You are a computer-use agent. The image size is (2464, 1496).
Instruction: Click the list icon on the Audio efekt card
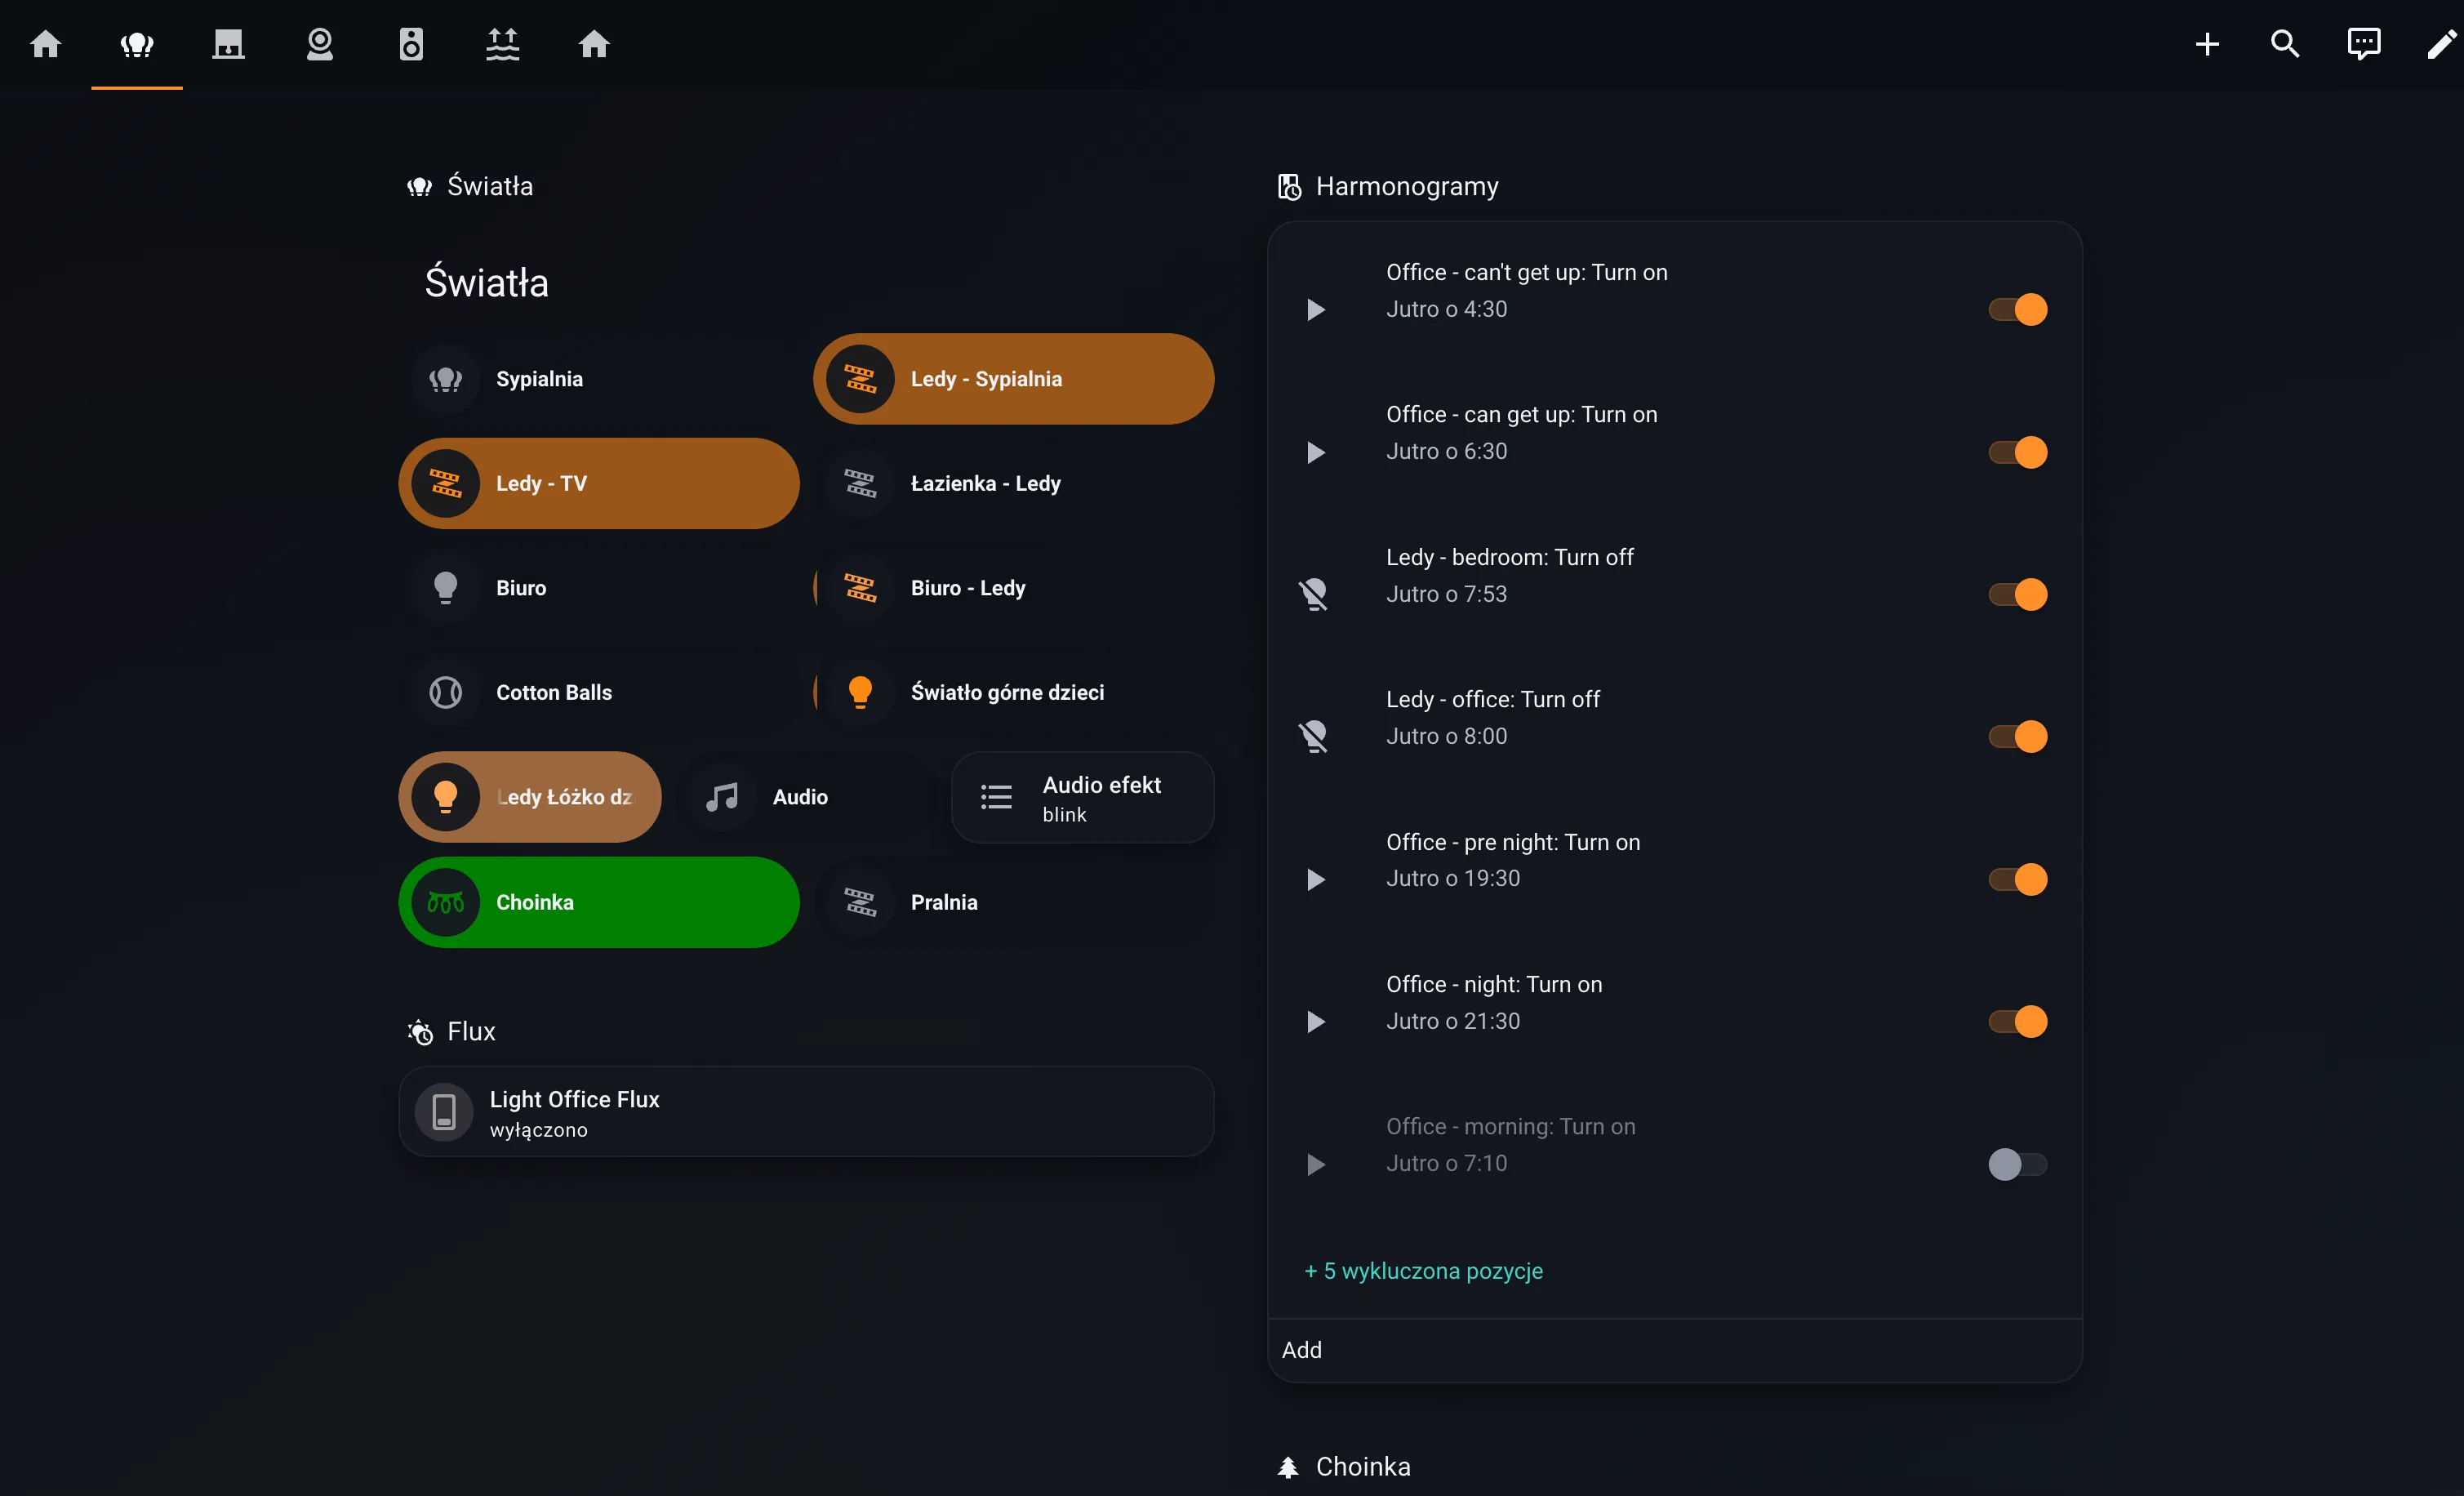(x=996, y=797)
